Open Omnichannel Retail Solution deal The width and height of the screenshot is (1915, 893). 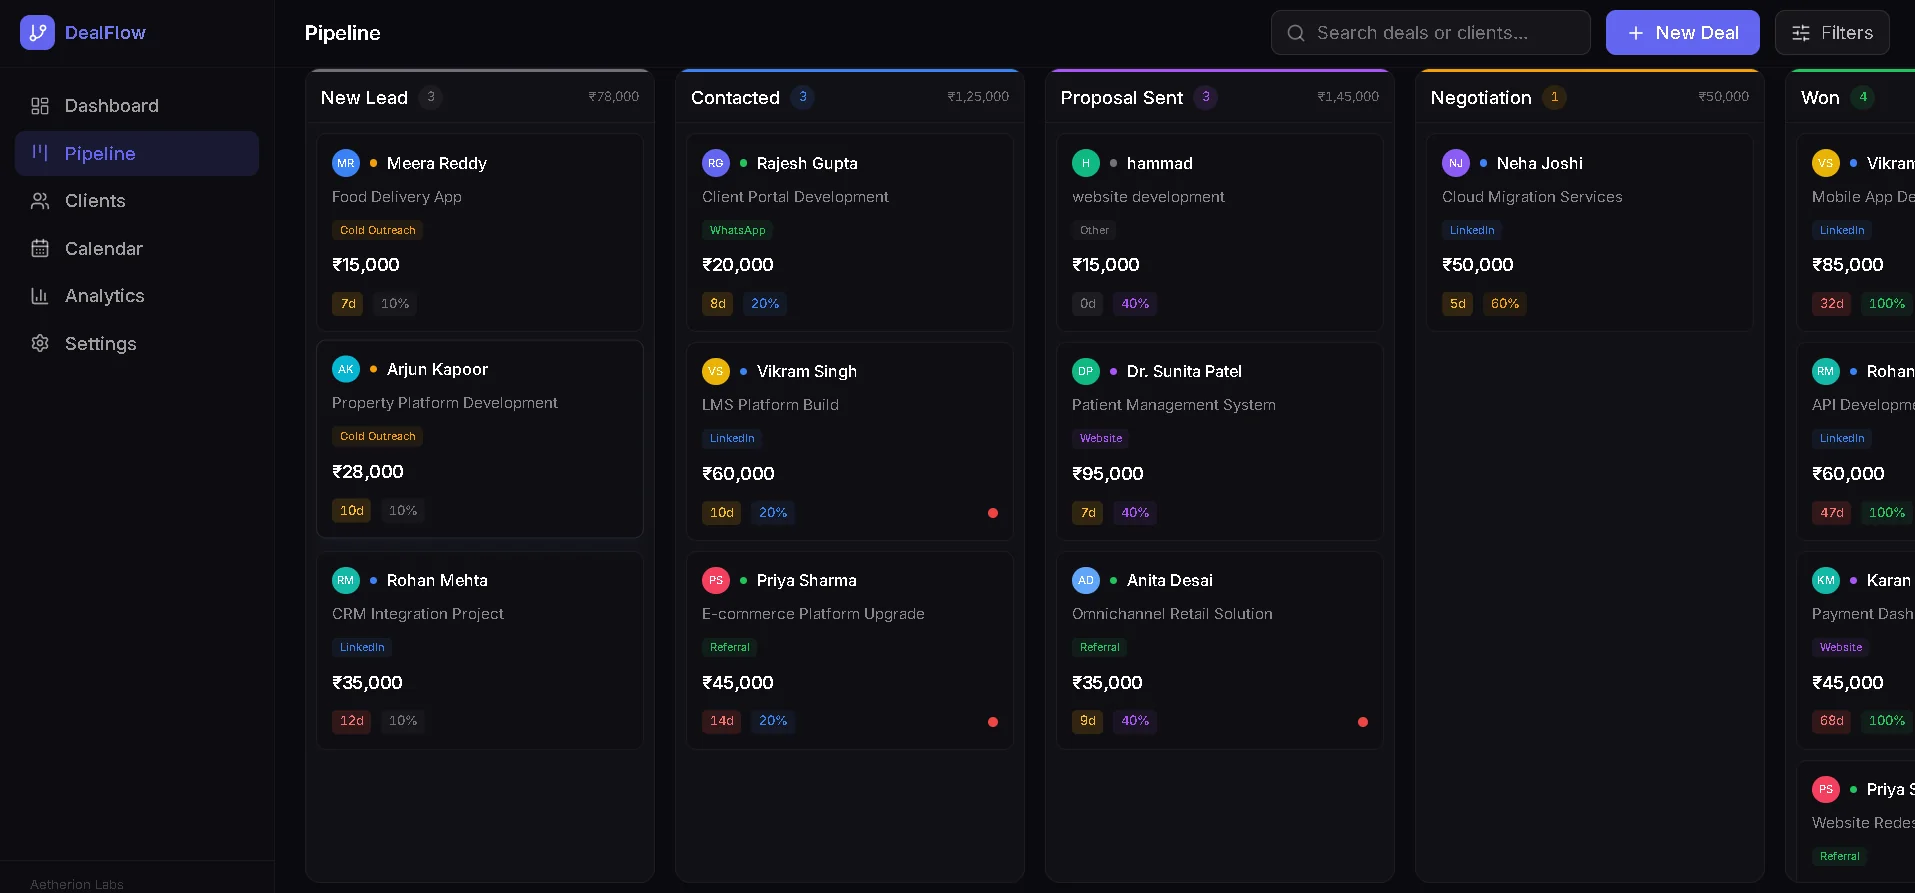[1220, 650]
